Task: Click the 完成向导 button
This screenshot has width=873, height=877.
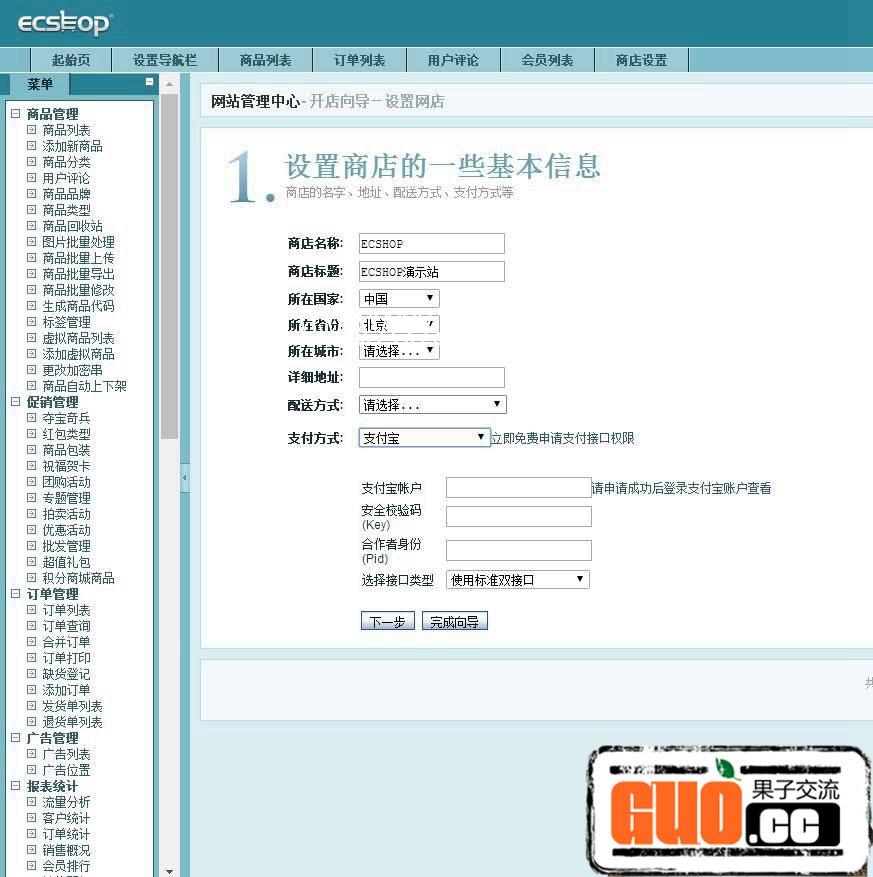Action: (454, 621)
